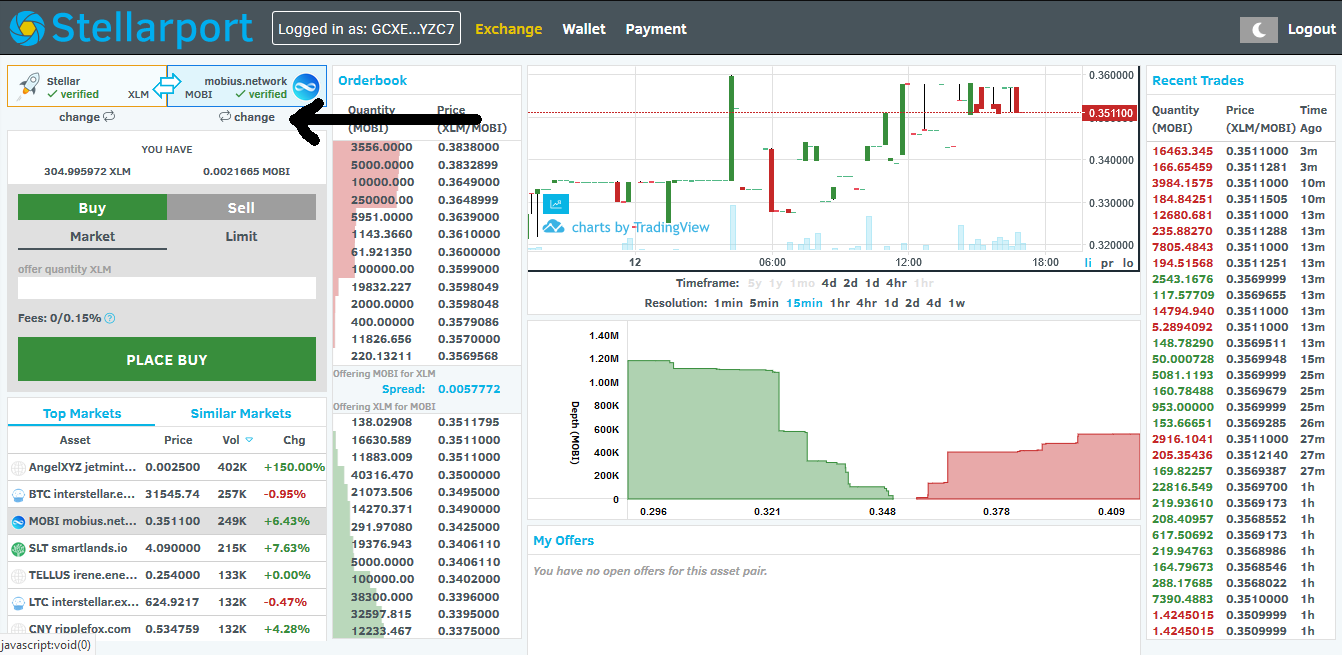Set resolution to 1hr
Viewport: 1342px width, 655px height.
[839, 303]
